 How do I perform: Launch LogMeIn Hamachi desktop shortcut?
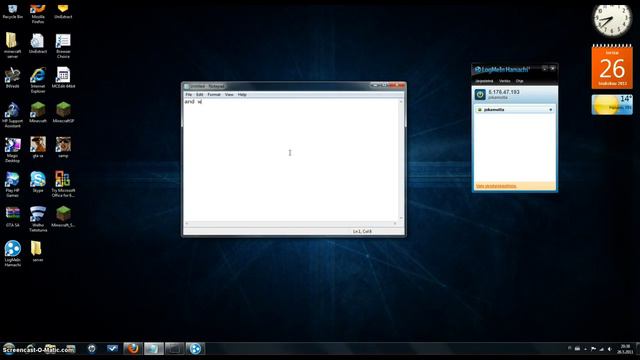click(13, 254)
